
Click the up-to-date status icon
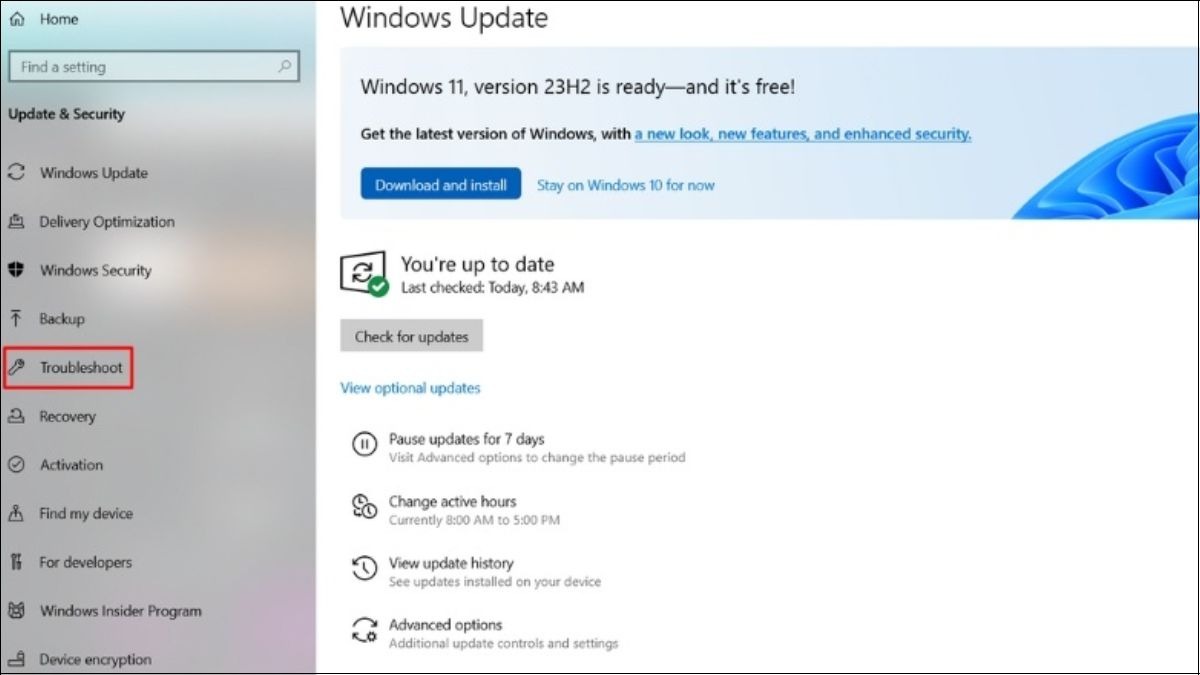[364, 274]
